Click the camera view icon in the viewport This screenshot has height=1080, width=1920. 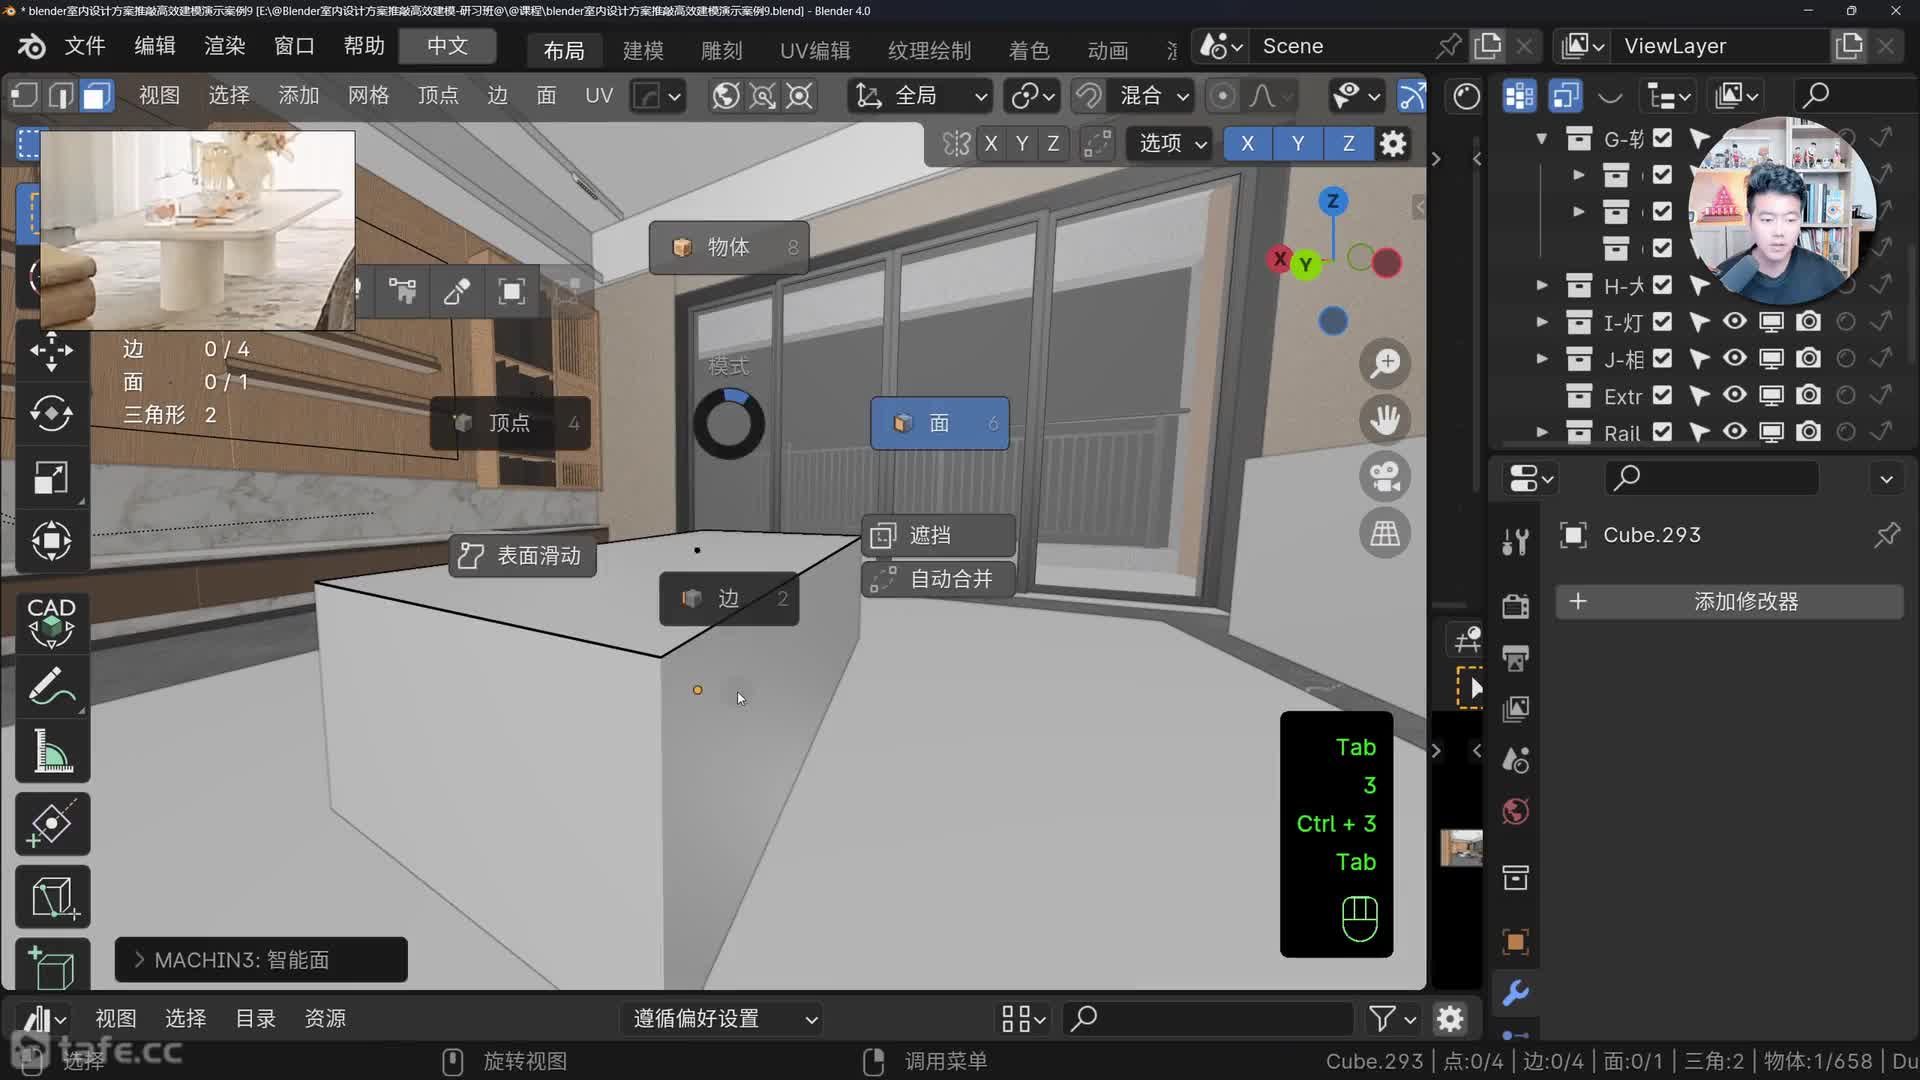(x=1386, y=477)
